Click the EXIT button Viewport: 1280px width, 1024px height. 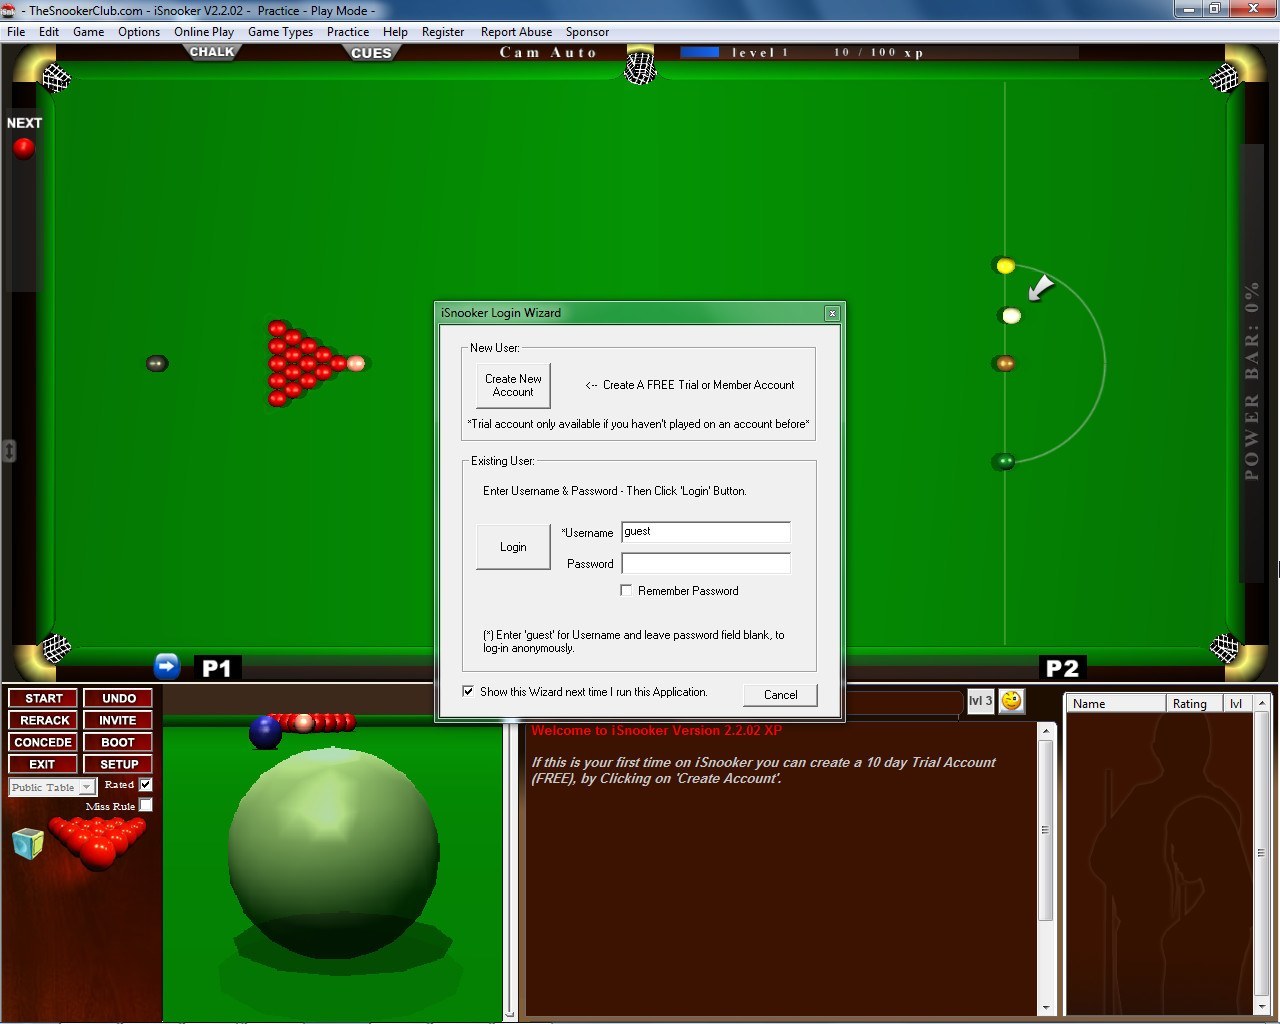[43, 764]
